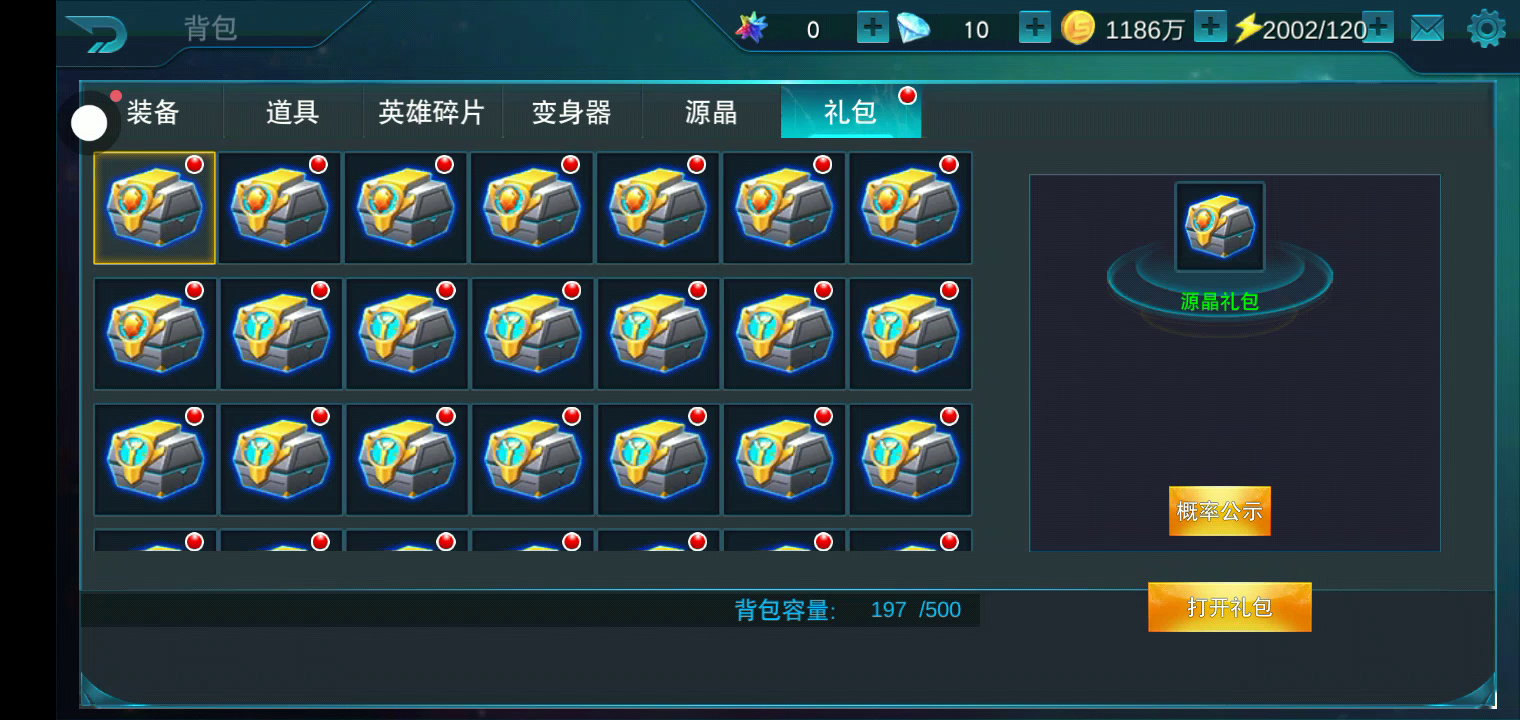Screen dimensions: 1520x720
Task: Tap the back arrow icon beside 背包
Action: [x=97, y=32]
